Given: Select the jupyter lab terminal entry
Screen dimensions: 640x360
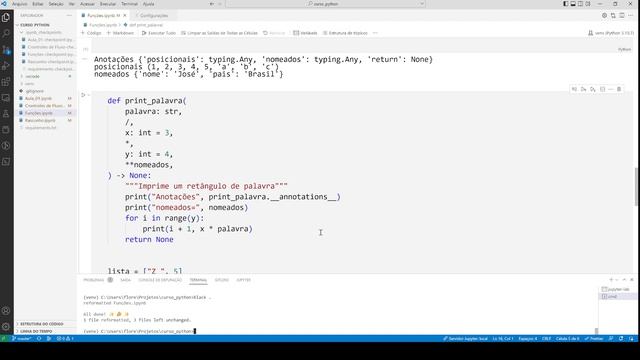Looking at the screenshot, I should click(x=616, y=289).
